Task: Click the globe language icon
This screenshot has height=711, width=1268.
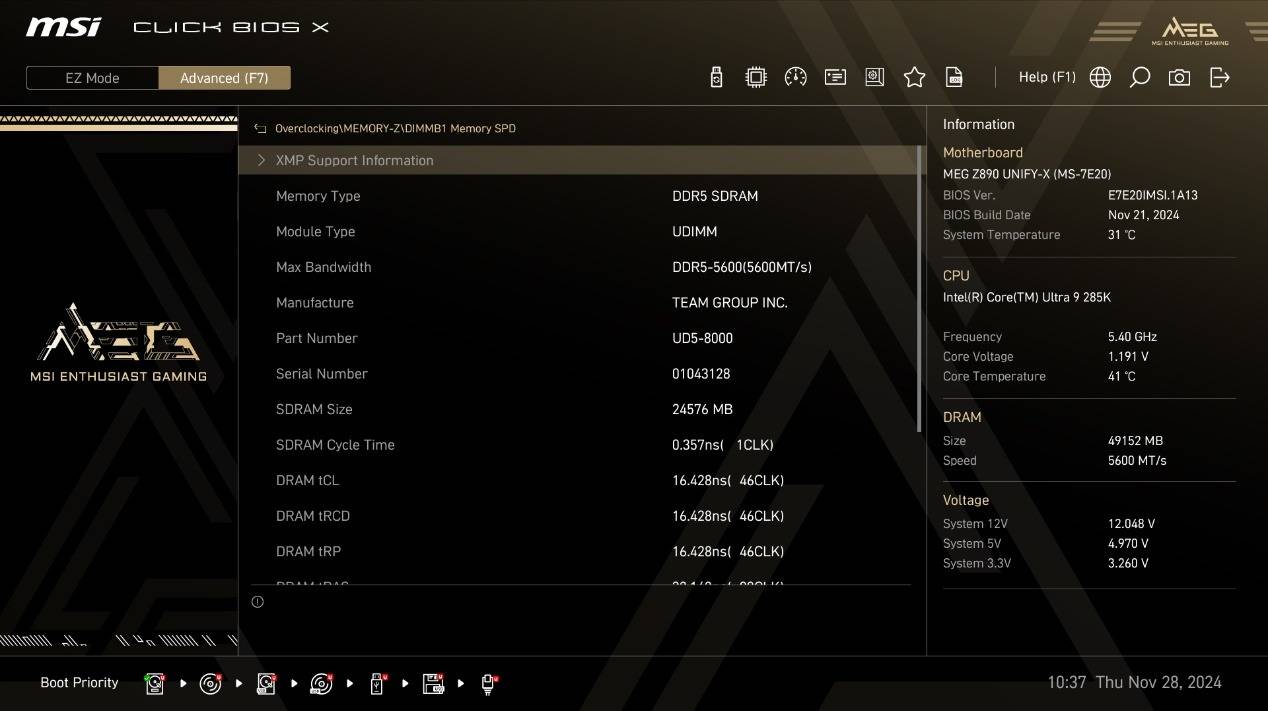Action: click(x=1100, y=77)
